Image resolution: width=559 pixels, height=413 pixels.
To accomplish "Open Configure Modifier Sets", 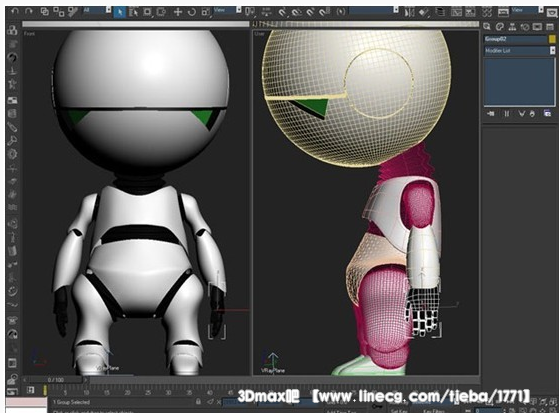I will coord(547,114).
